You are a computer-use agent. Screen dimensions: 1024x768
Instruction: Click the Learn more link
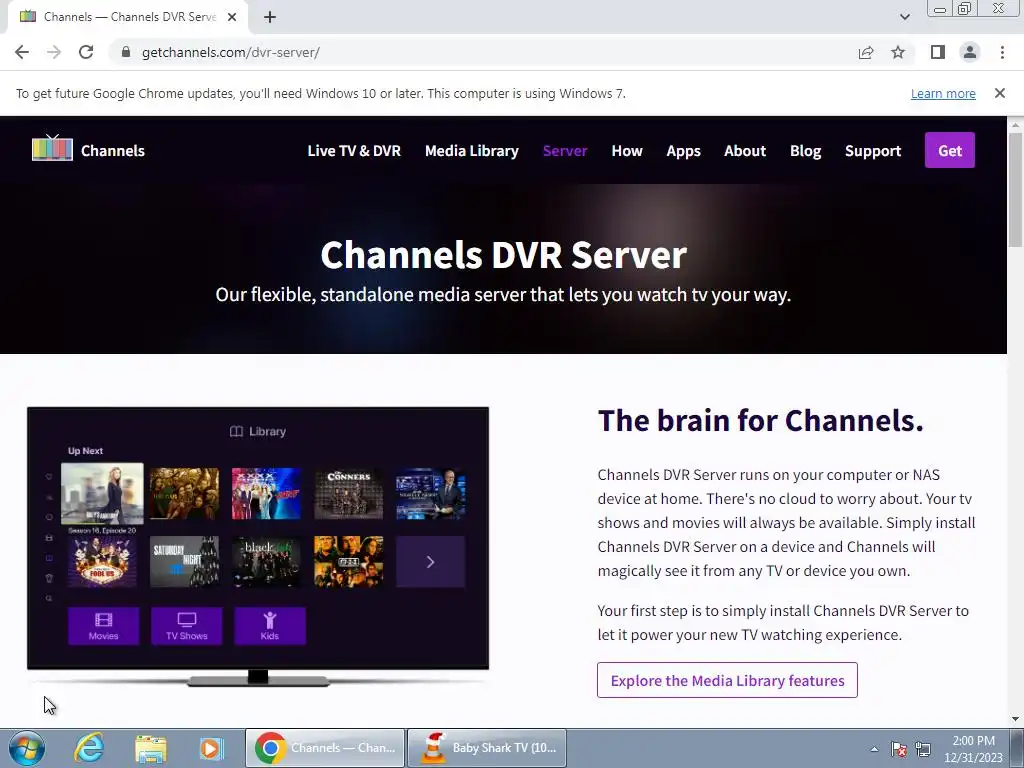click(943, 93)
